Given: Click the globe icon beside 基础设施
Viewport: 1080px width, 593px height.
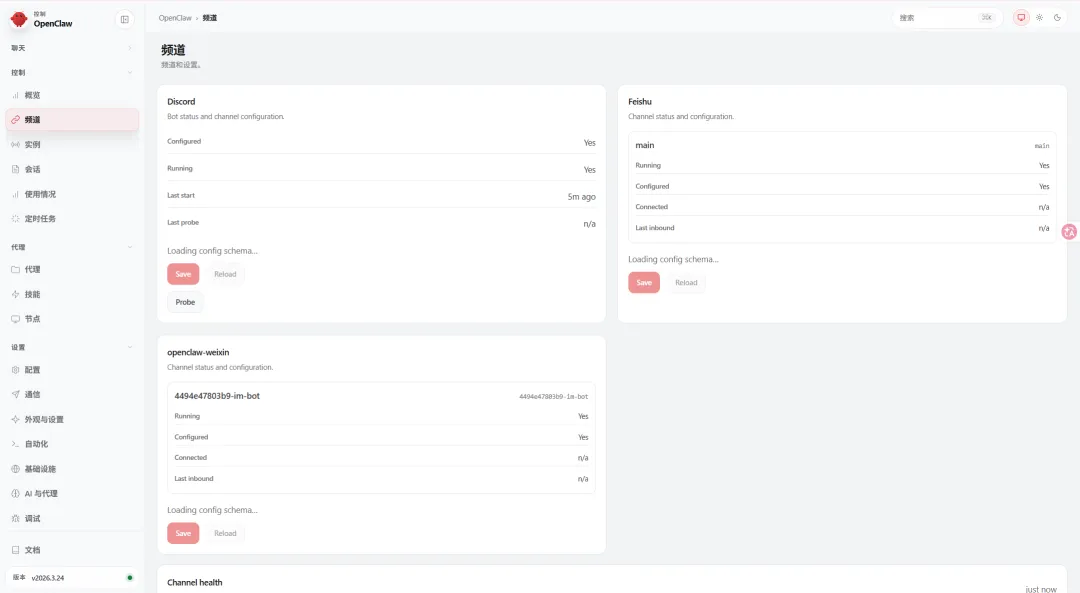Looking at the screenshot, I should click(15, 469).
